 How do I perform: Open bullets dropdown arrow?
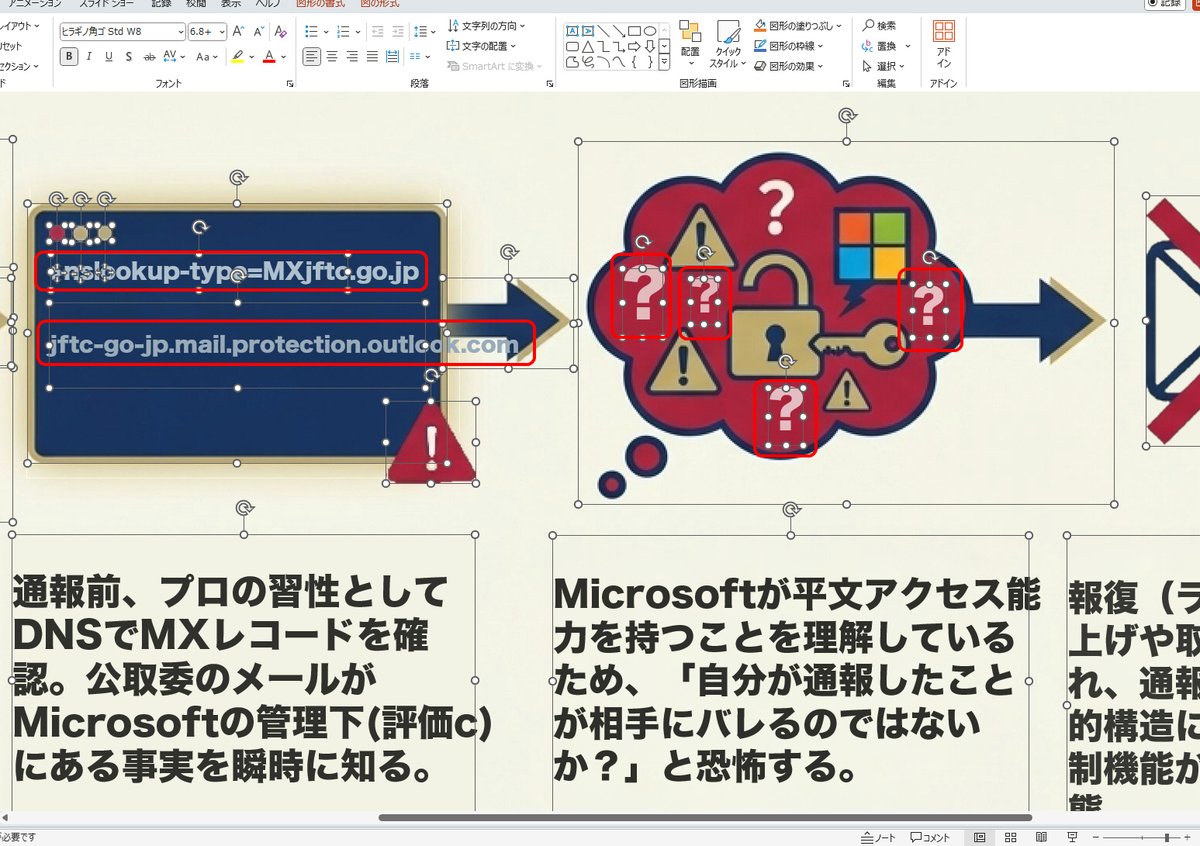tap(325, 31)
